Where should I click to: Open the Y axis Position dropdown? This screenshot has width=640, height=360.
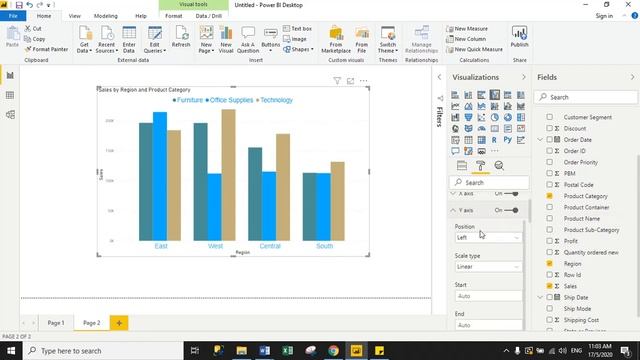point(488,238)
